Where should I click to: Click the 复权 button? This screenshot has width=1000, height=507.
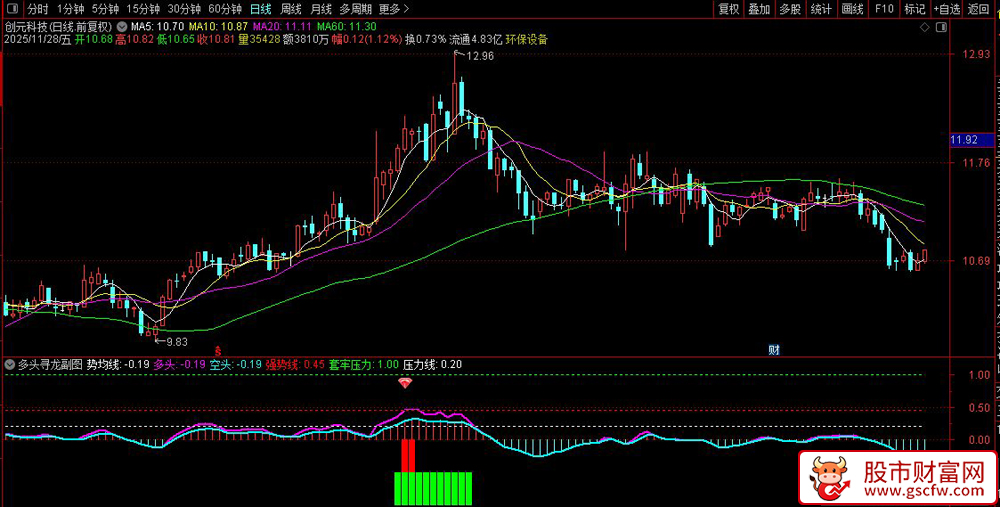pos(728,9)
